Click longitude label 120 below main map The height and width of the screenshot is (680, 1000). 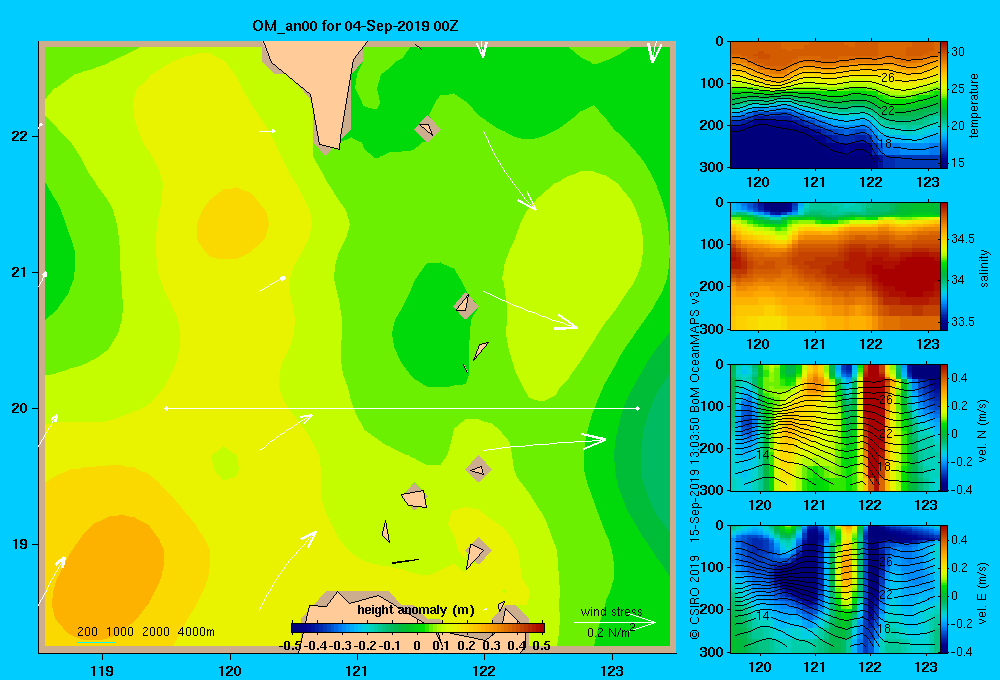pos(230,670)
